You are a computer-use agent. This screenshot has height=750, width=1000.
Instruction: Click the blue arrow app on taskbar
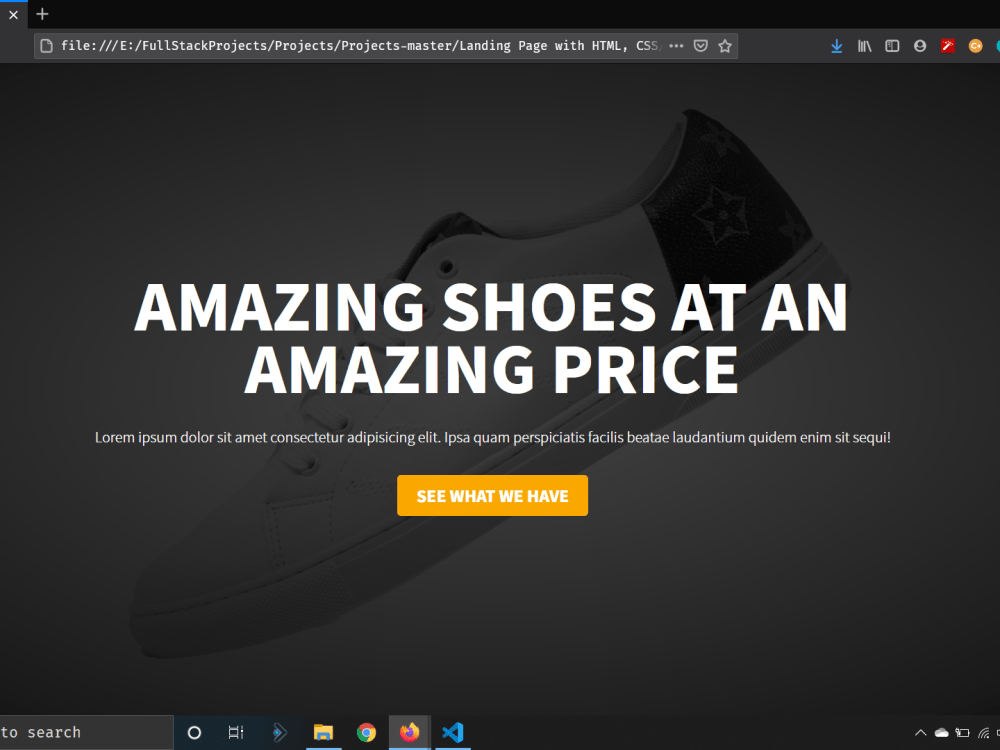pos(279,733)
